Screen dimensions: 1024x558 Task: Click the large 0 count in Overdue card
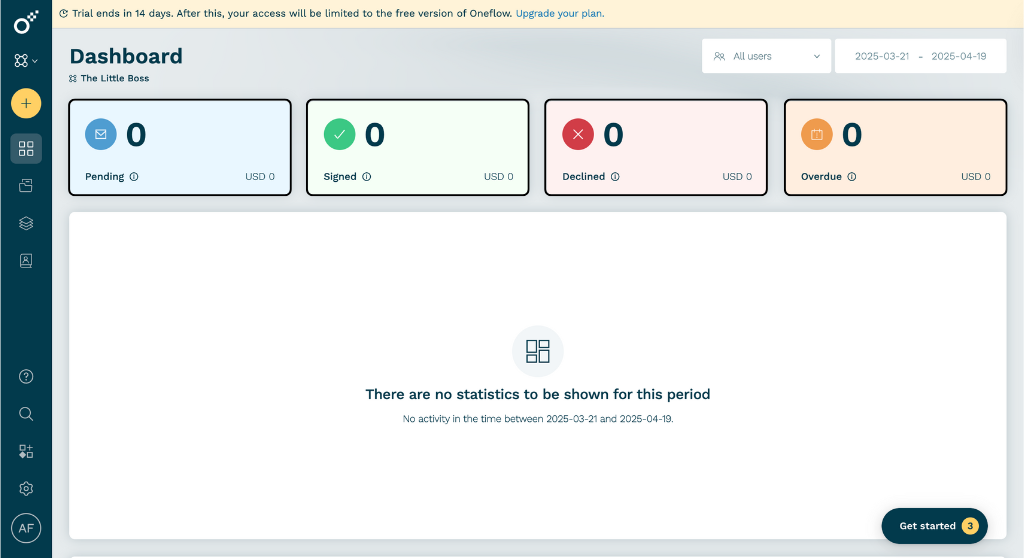click(x=852, y=135)
